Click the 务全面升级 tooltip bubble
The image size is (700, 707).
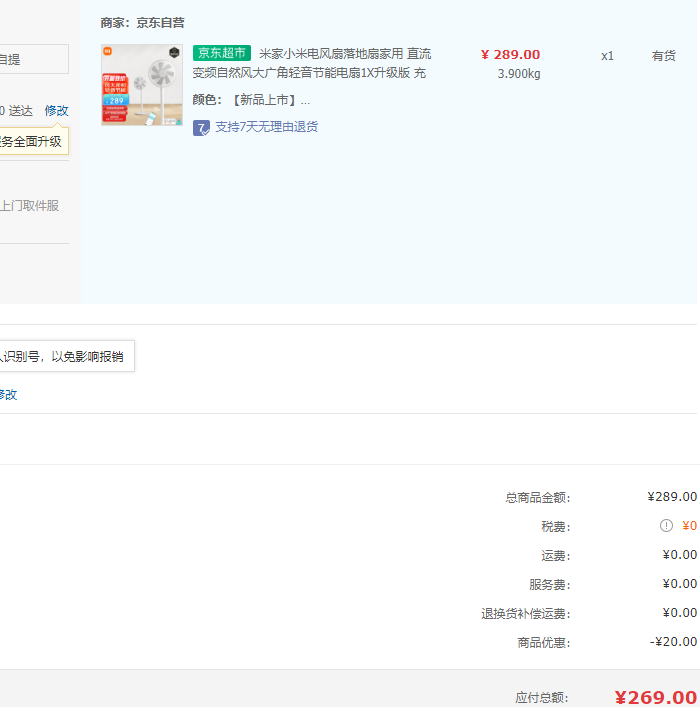pos(34,141)
